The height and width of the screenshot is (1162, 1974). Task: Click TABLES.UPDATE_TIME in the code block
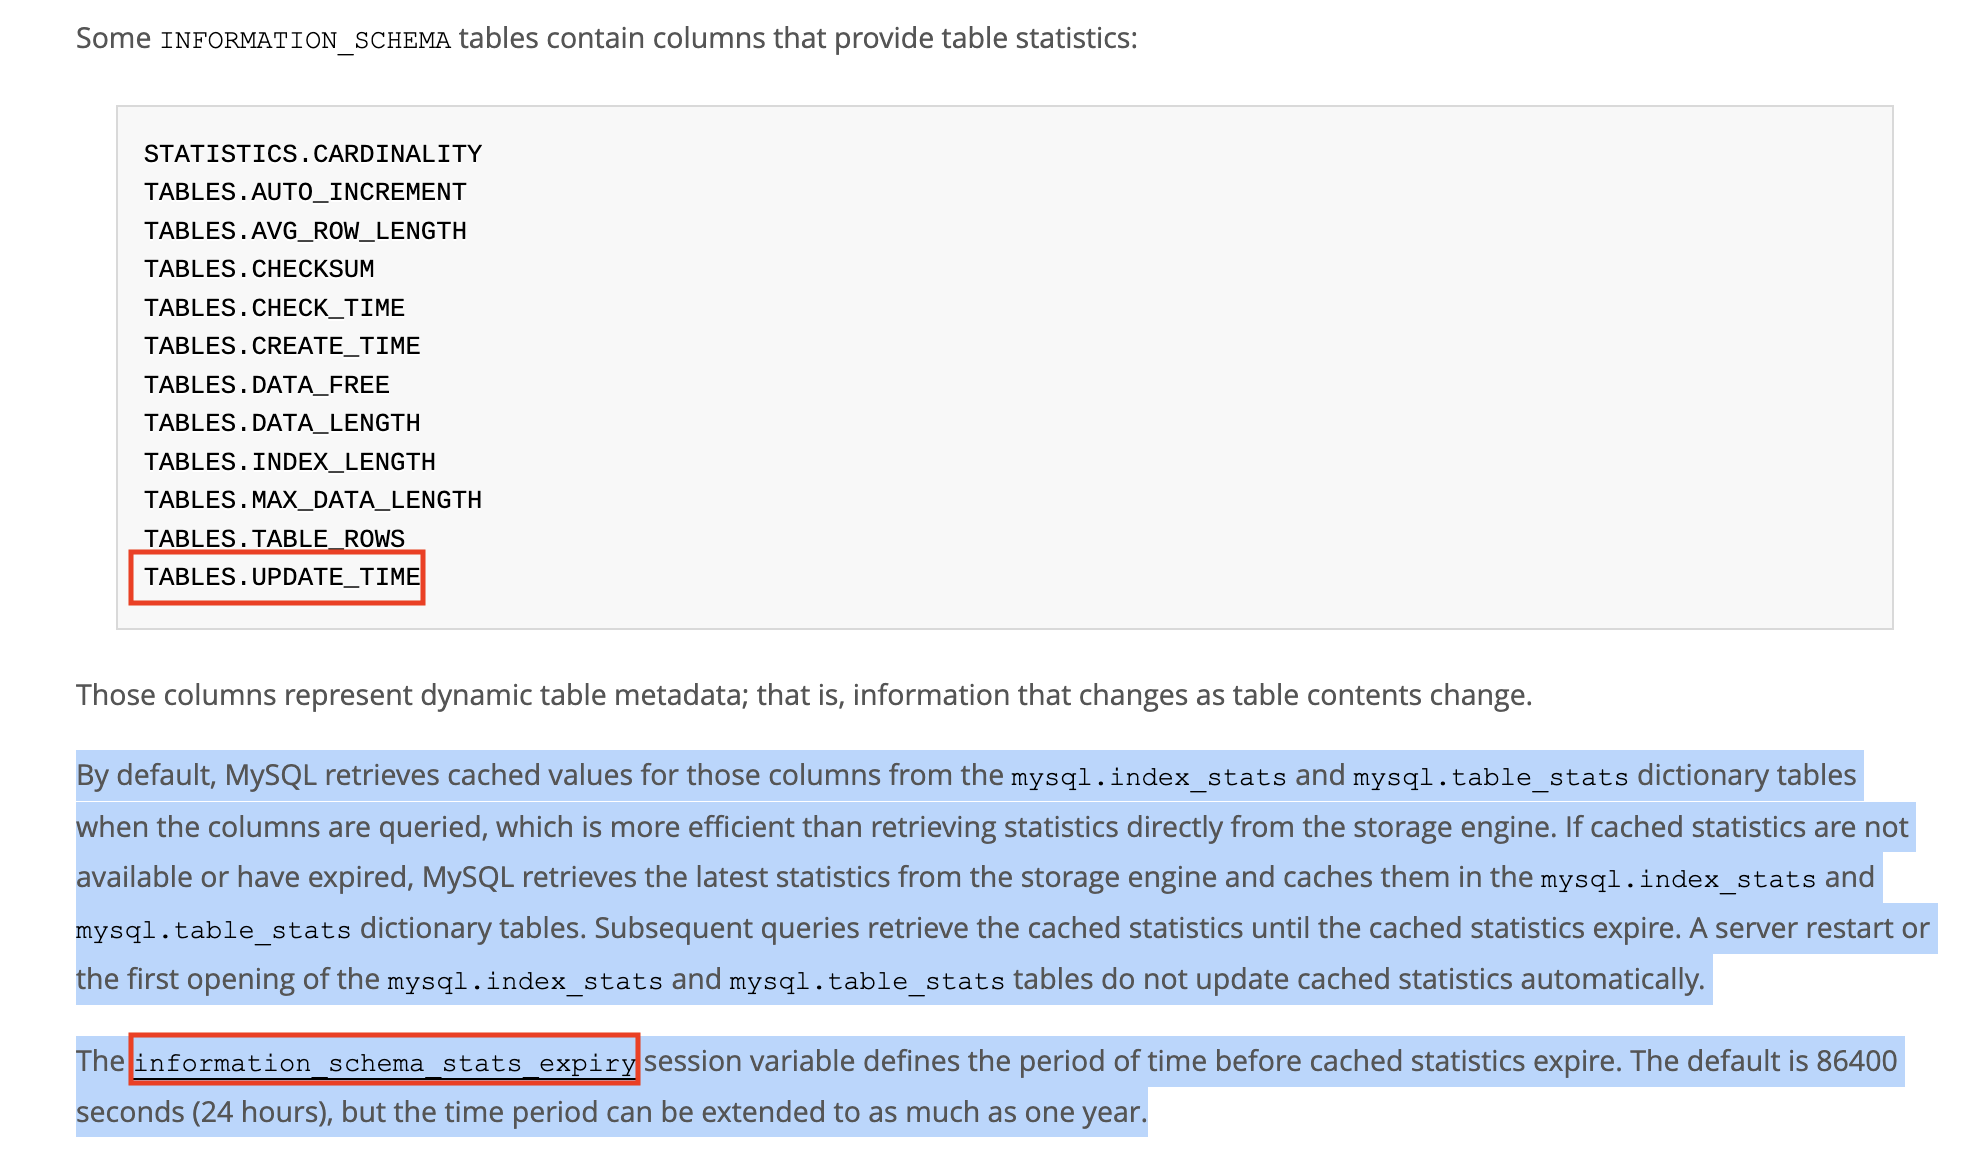(282, 577)
